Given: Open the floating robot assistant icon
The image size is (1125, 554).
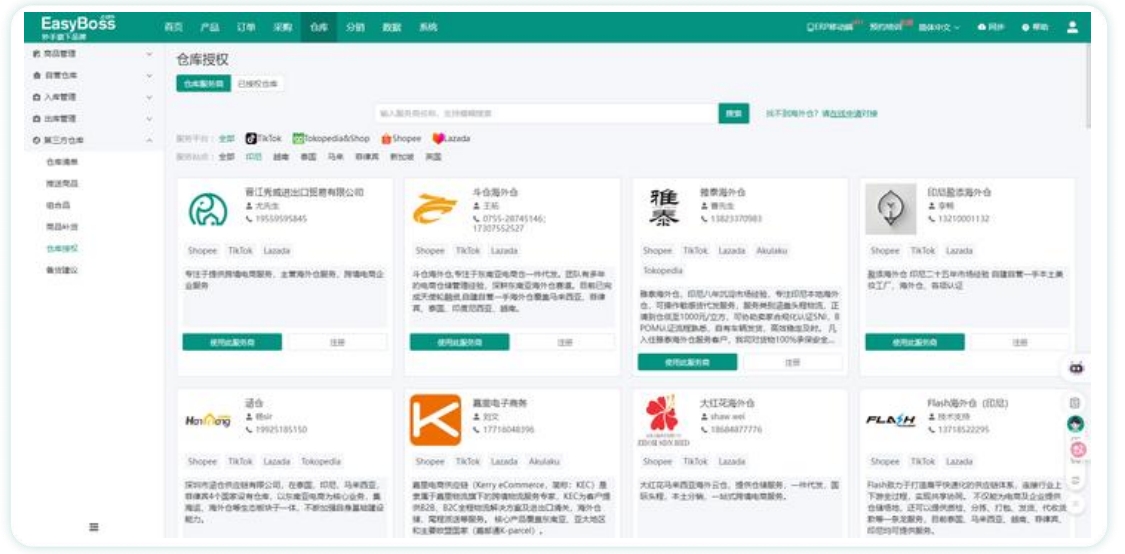Looking at the screenshot, I should click(1076, 368).
